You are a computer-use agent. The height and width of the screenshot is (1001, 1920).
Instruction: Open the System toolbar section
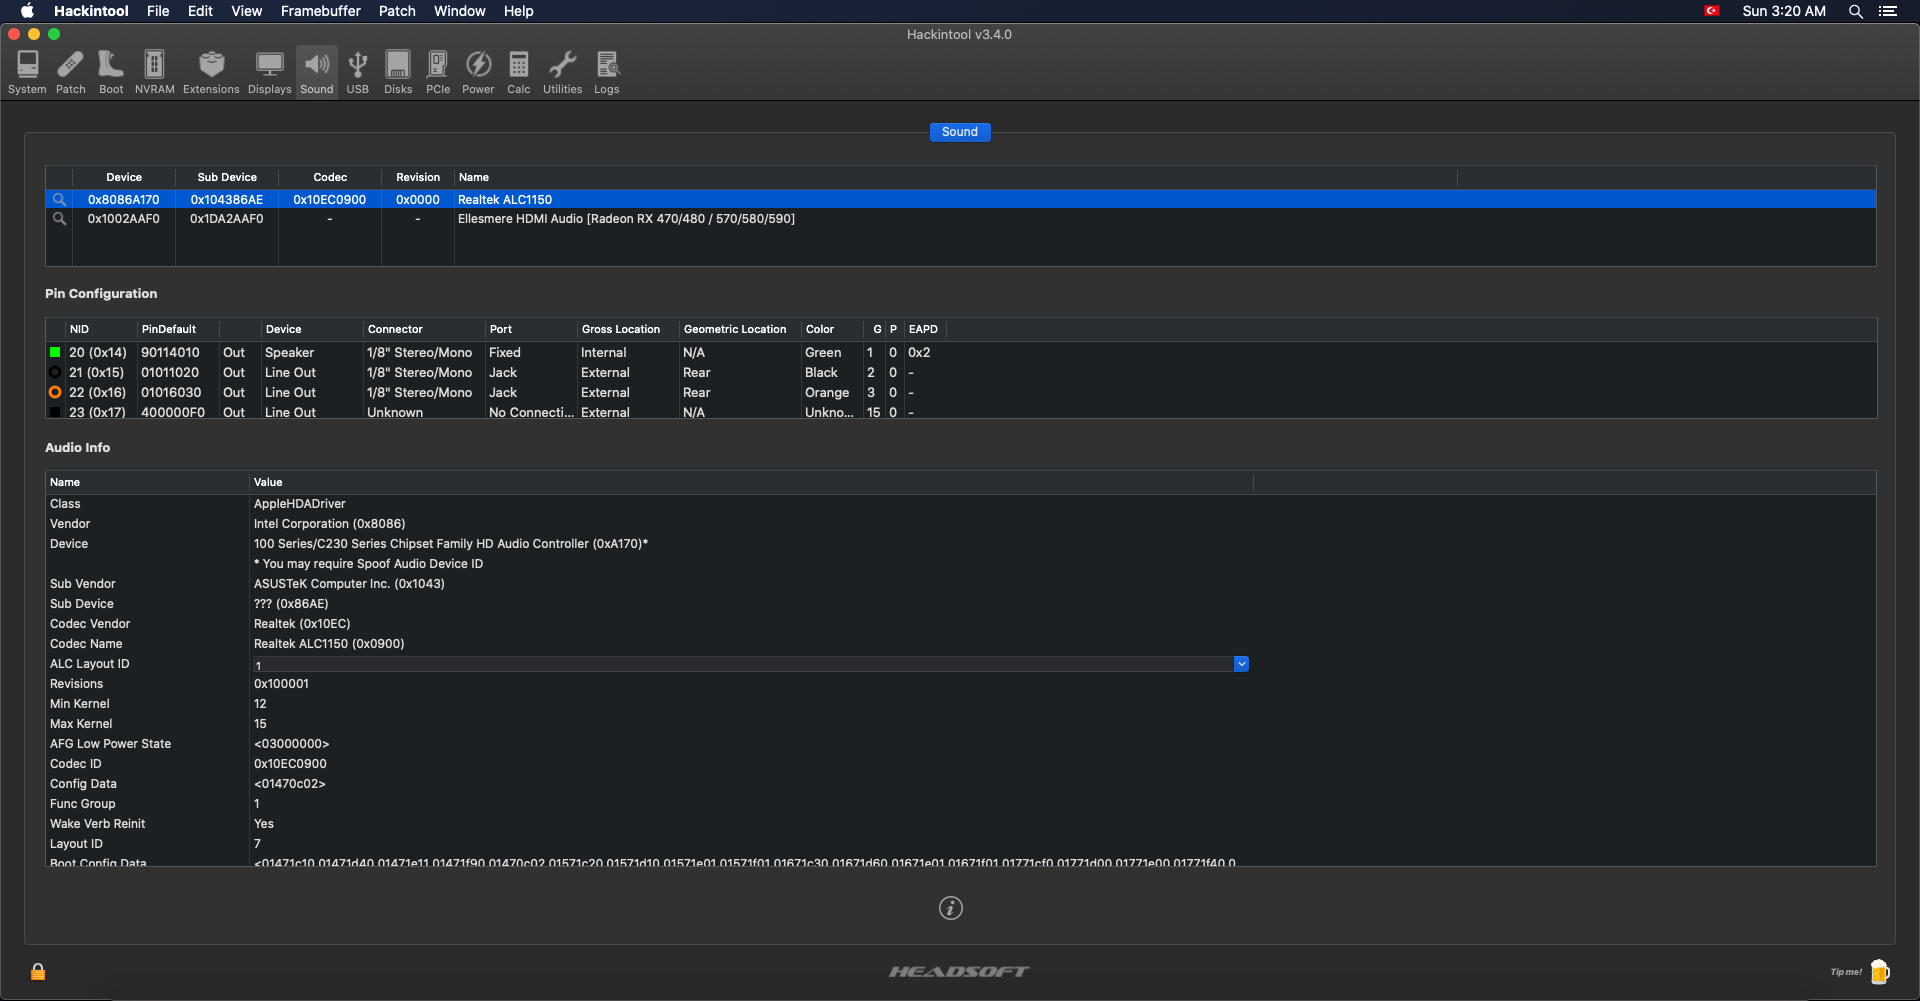click(x=27, y=71)
